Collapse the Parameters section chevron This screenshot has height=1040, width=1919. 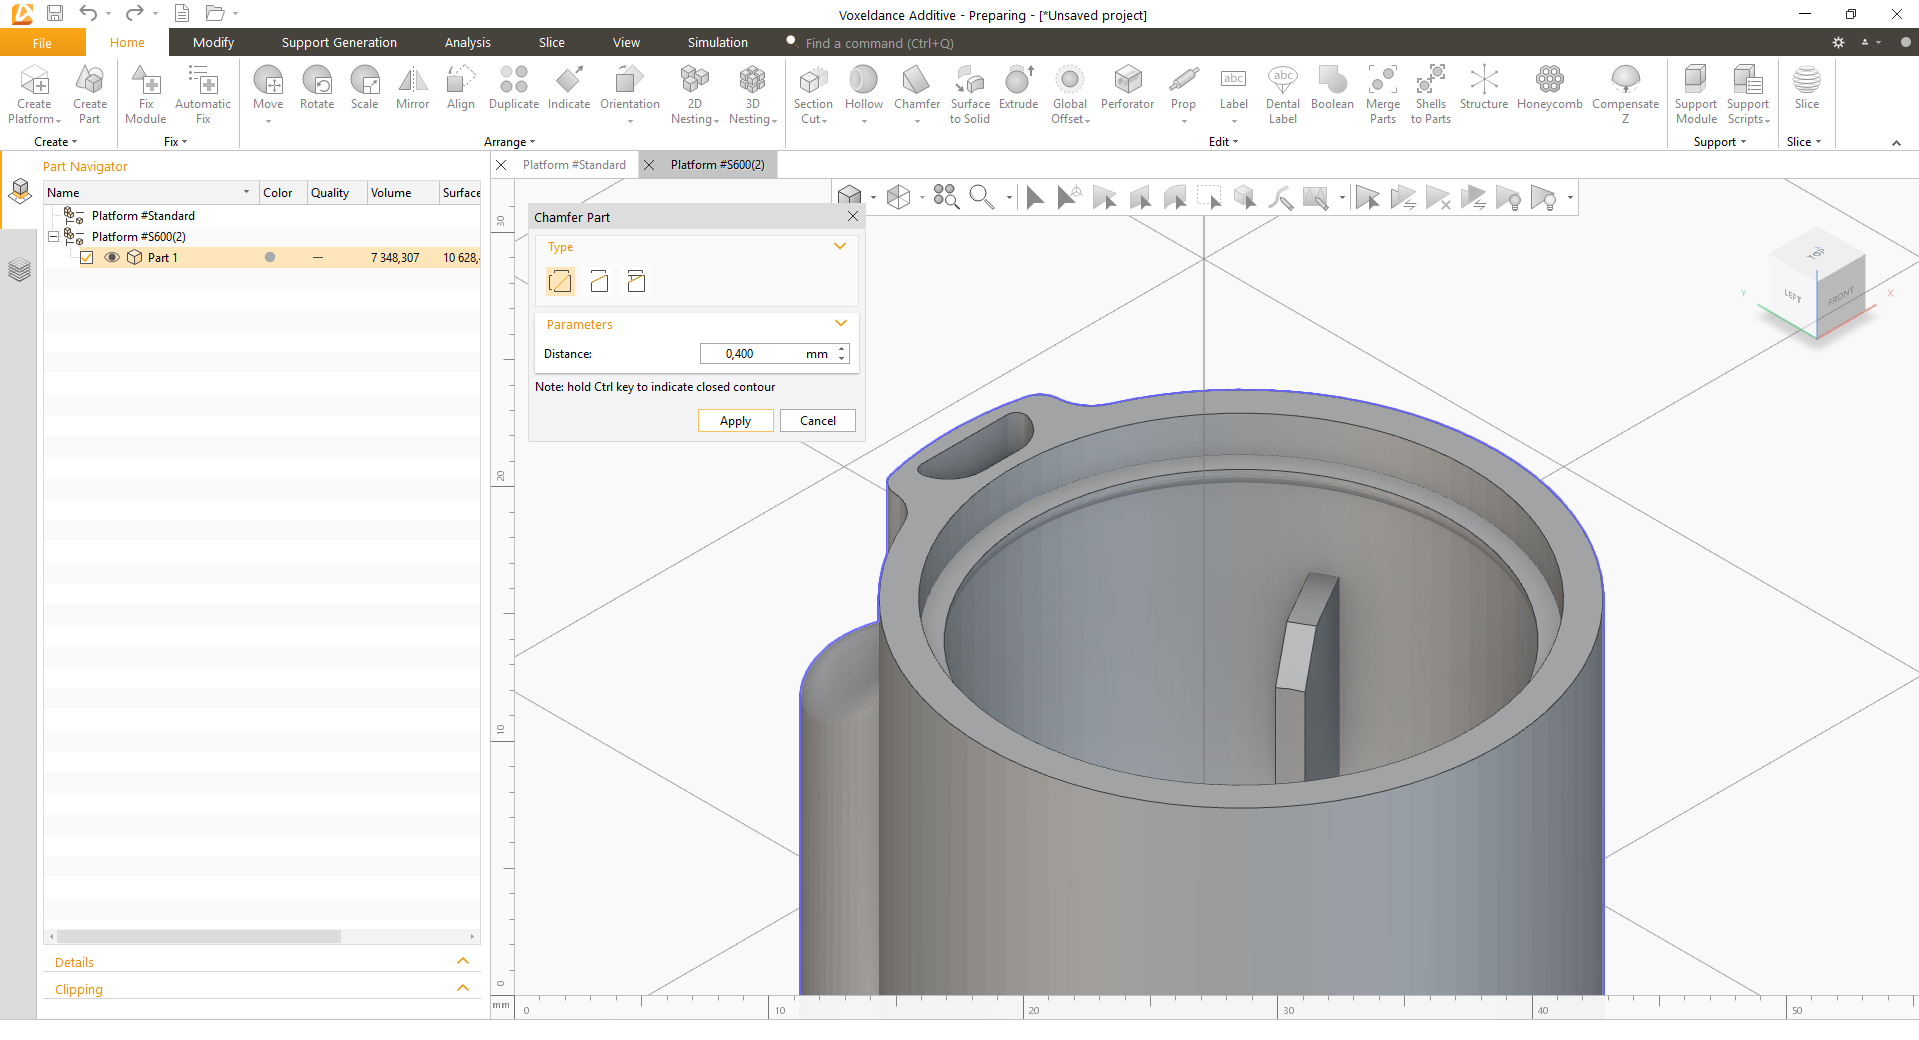pos(840,324)
